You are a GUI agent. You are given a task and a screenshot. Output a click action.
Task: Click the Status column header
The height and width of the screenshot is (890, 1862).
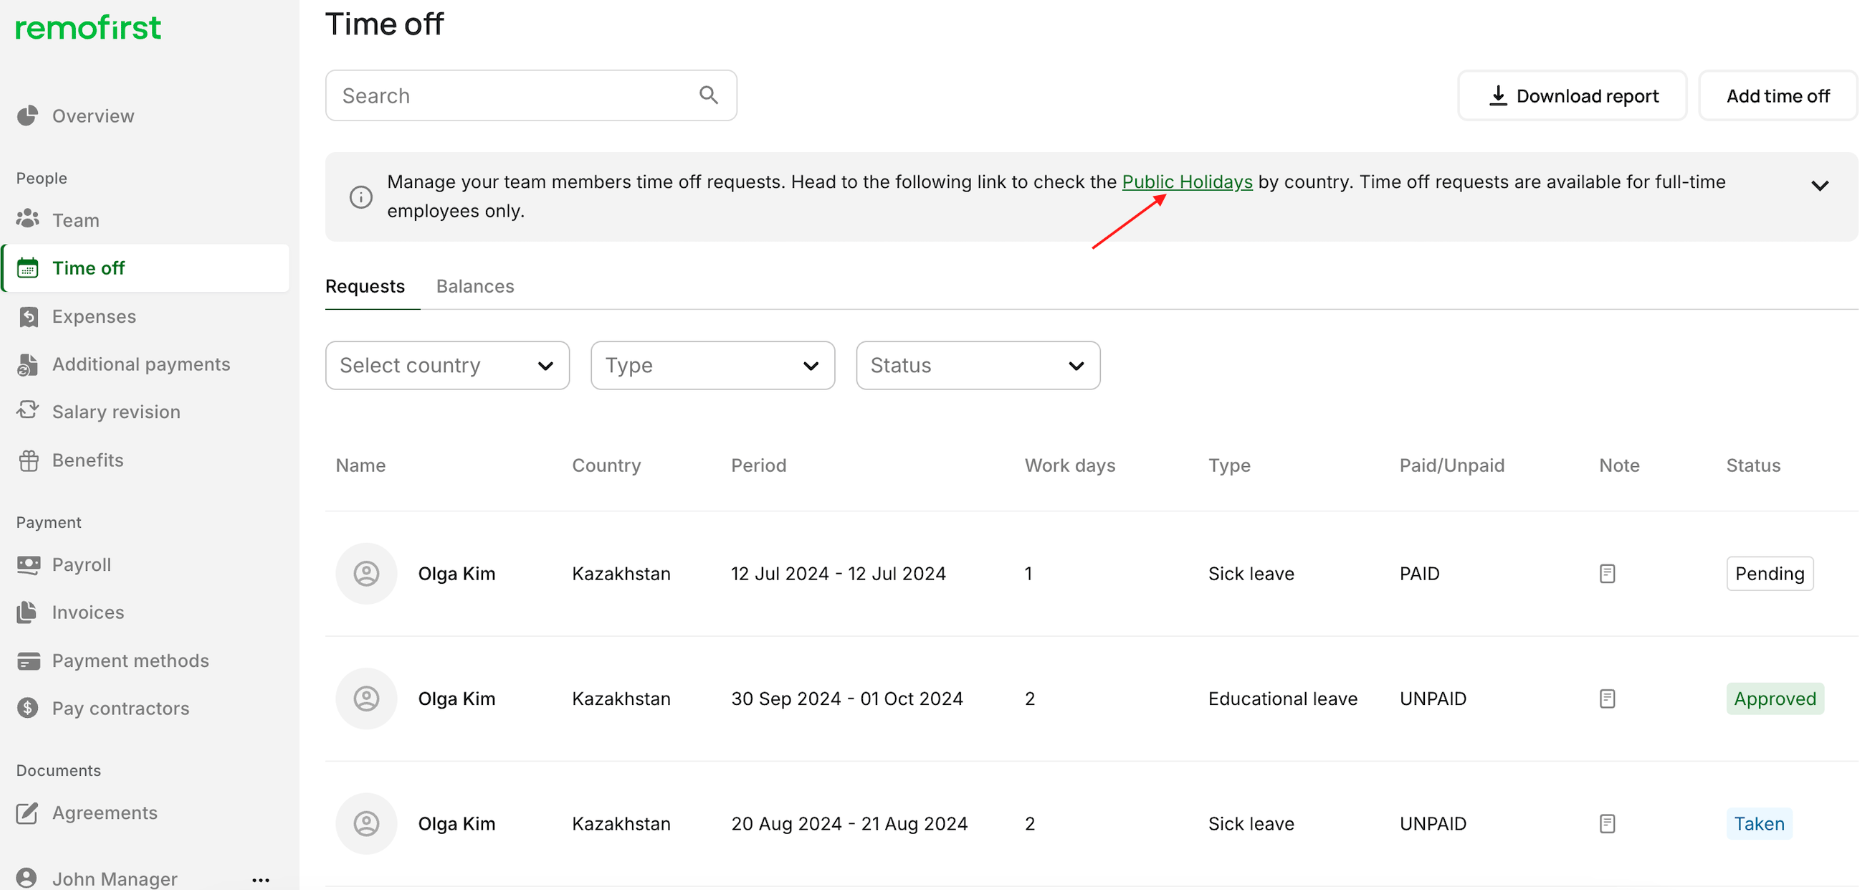1753,465
